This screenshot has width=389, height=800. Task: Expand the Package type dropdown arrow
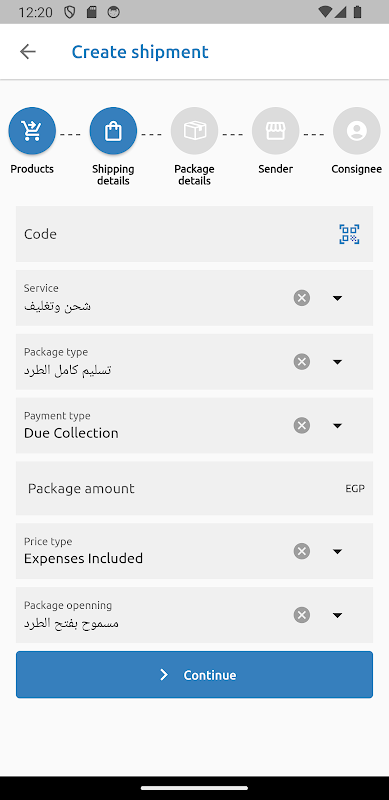(x=337, y=362)
